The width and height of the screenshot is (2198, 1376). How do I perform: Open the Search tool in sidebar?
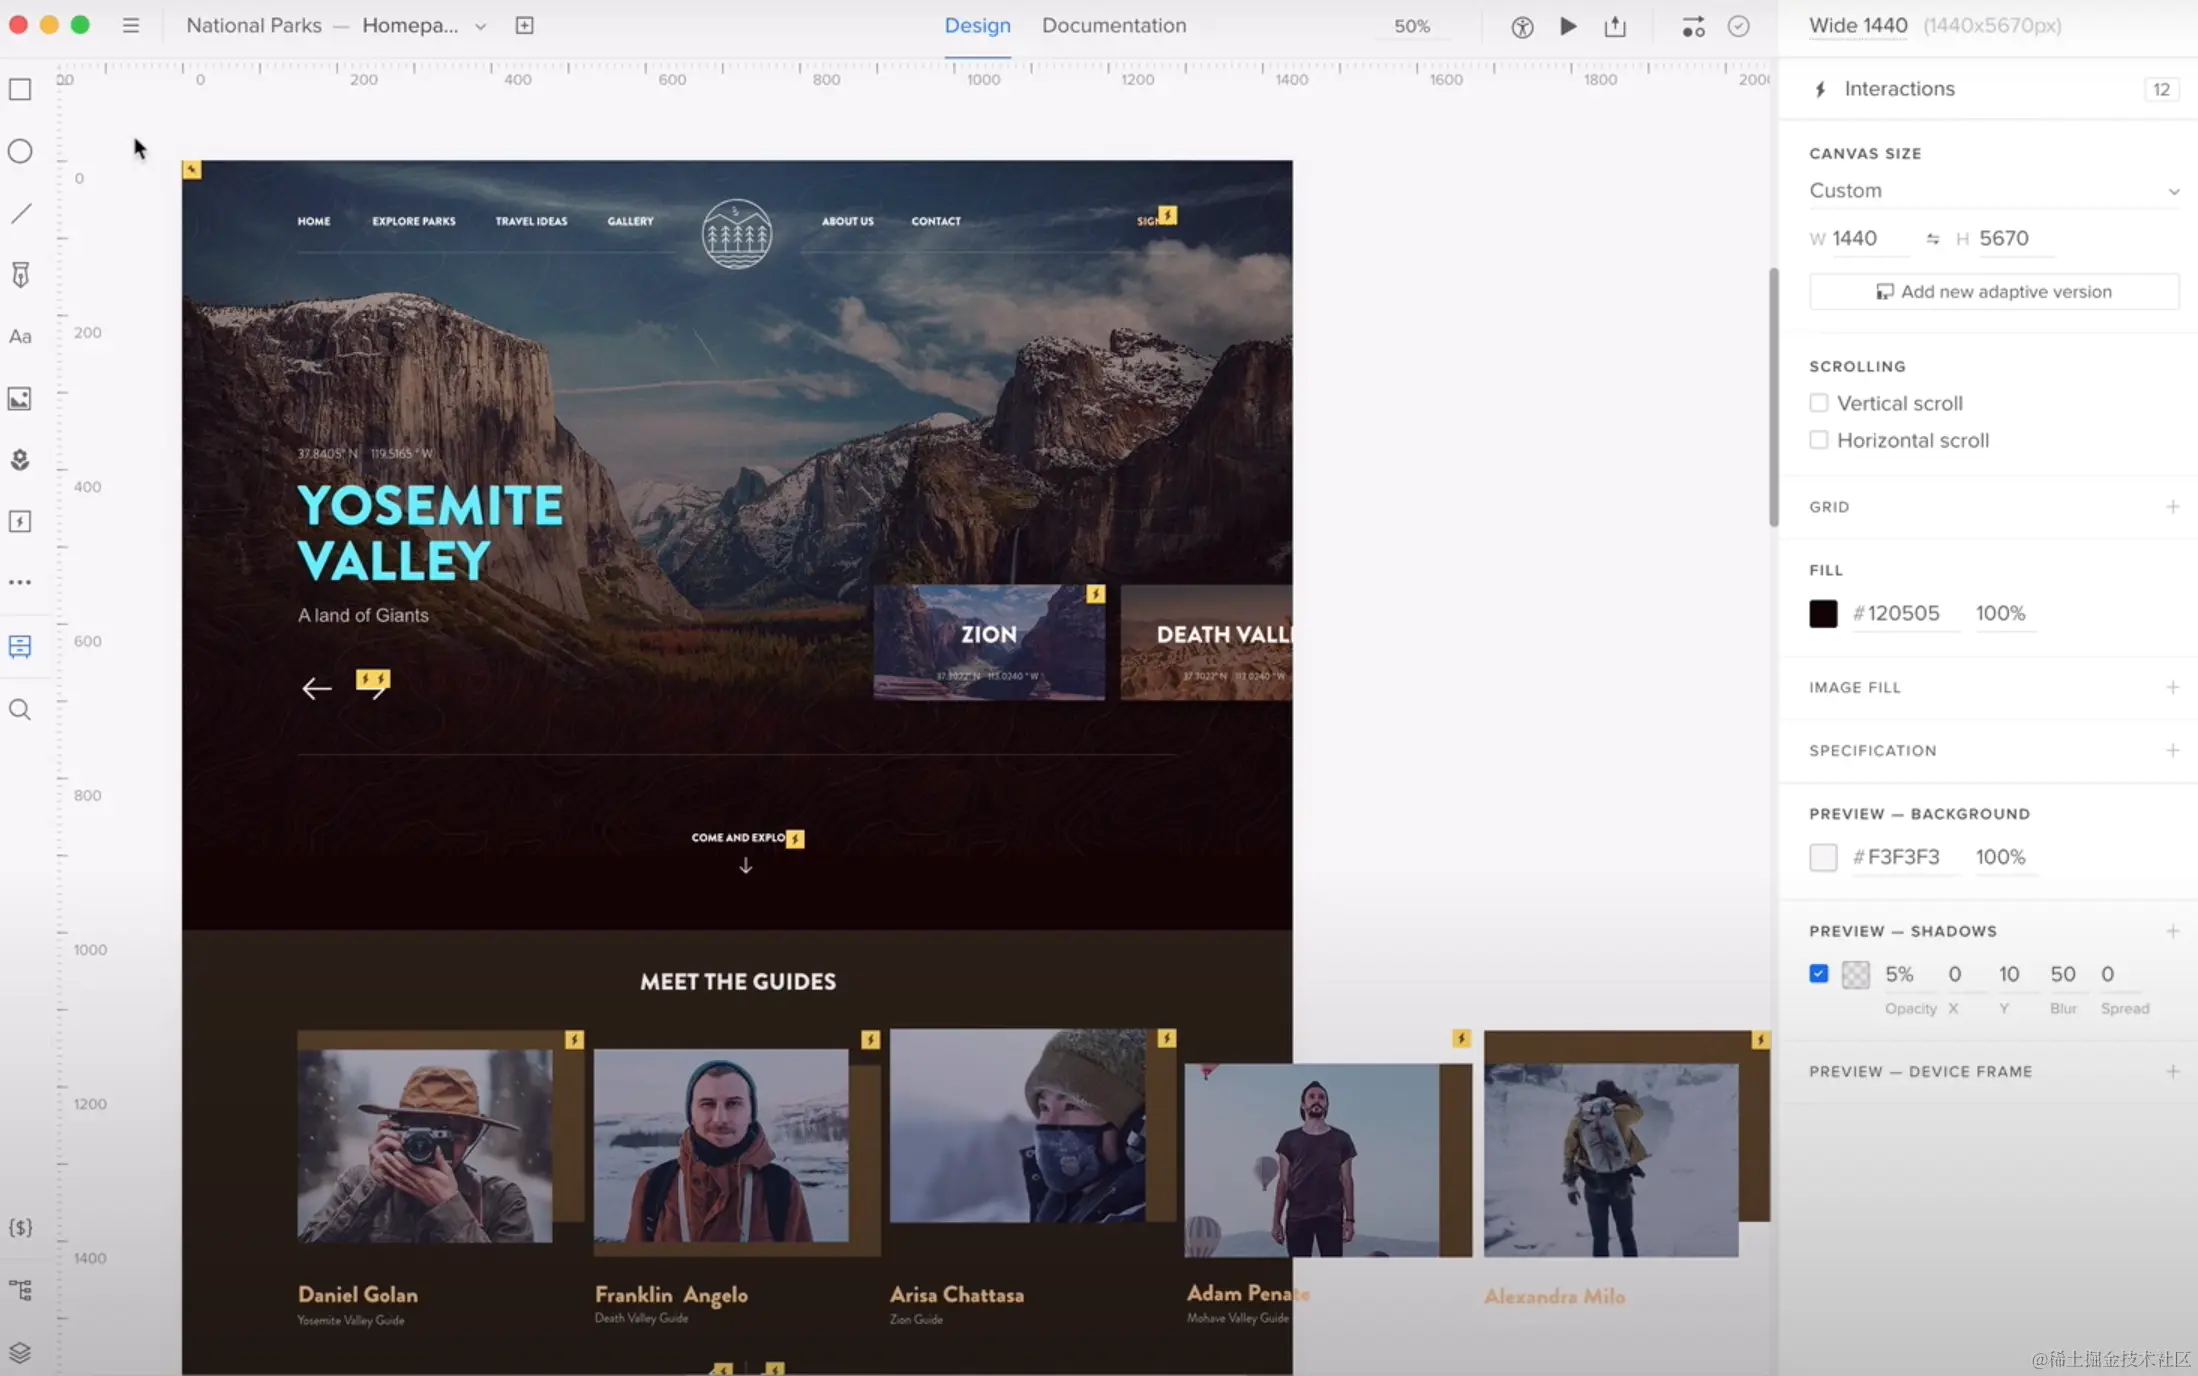click(x=20, y=709)
